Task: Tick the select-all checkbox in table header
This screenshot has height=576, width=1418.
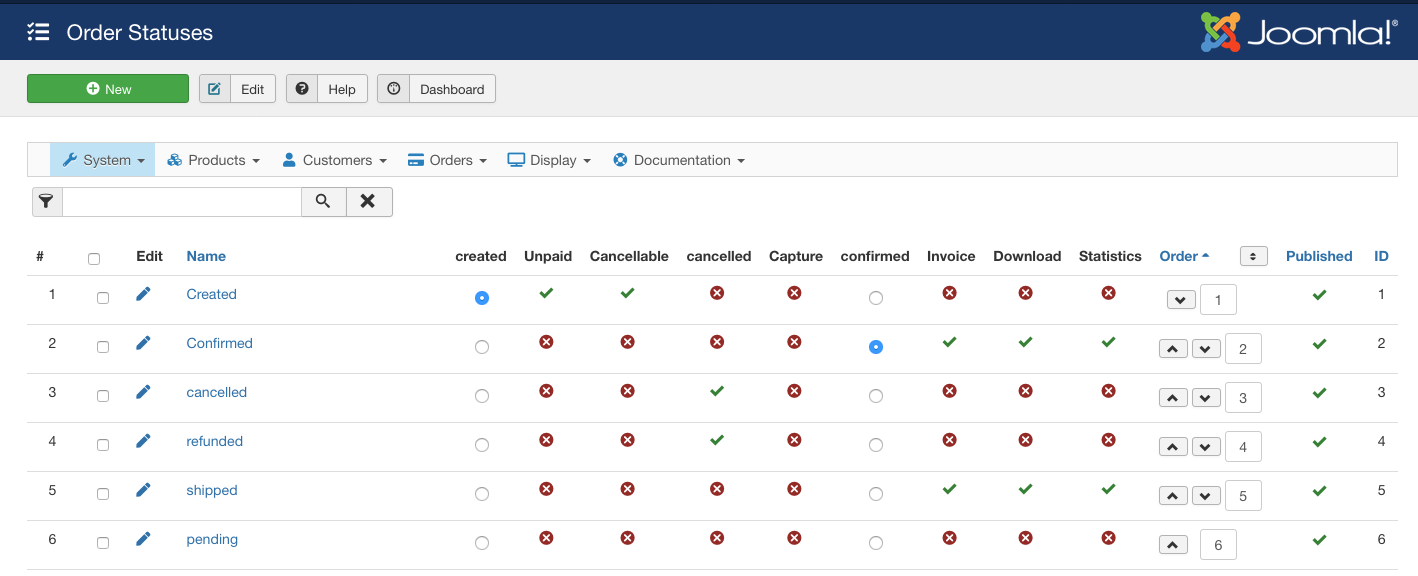Action: click(94, 259)
